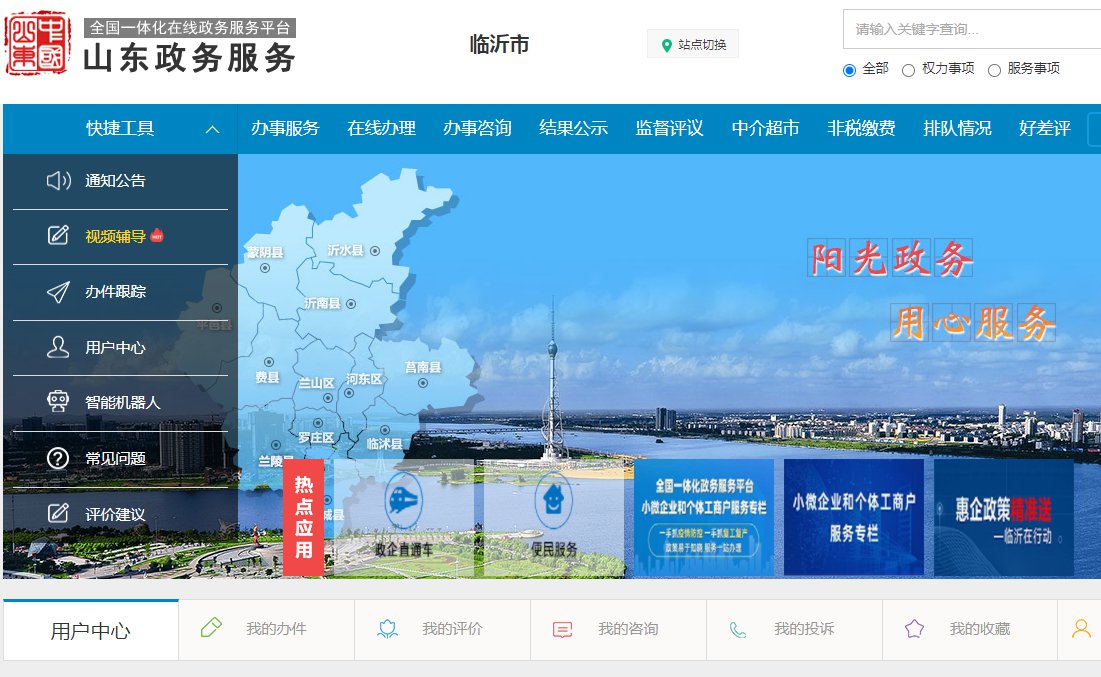The width and height of the screenshot is (1101, 677).
Task: Open the 小微企业和个体工商户服务专栏 banner
Action: point(854,518)
